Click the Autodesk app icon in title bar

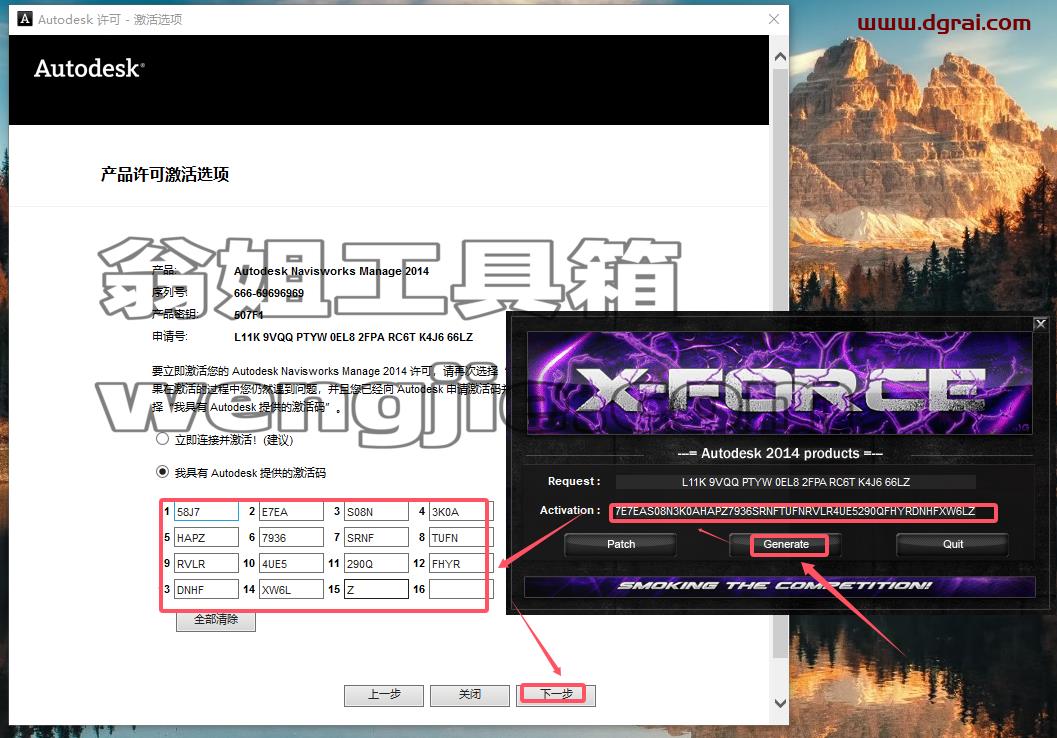click(x=25, y=19)
